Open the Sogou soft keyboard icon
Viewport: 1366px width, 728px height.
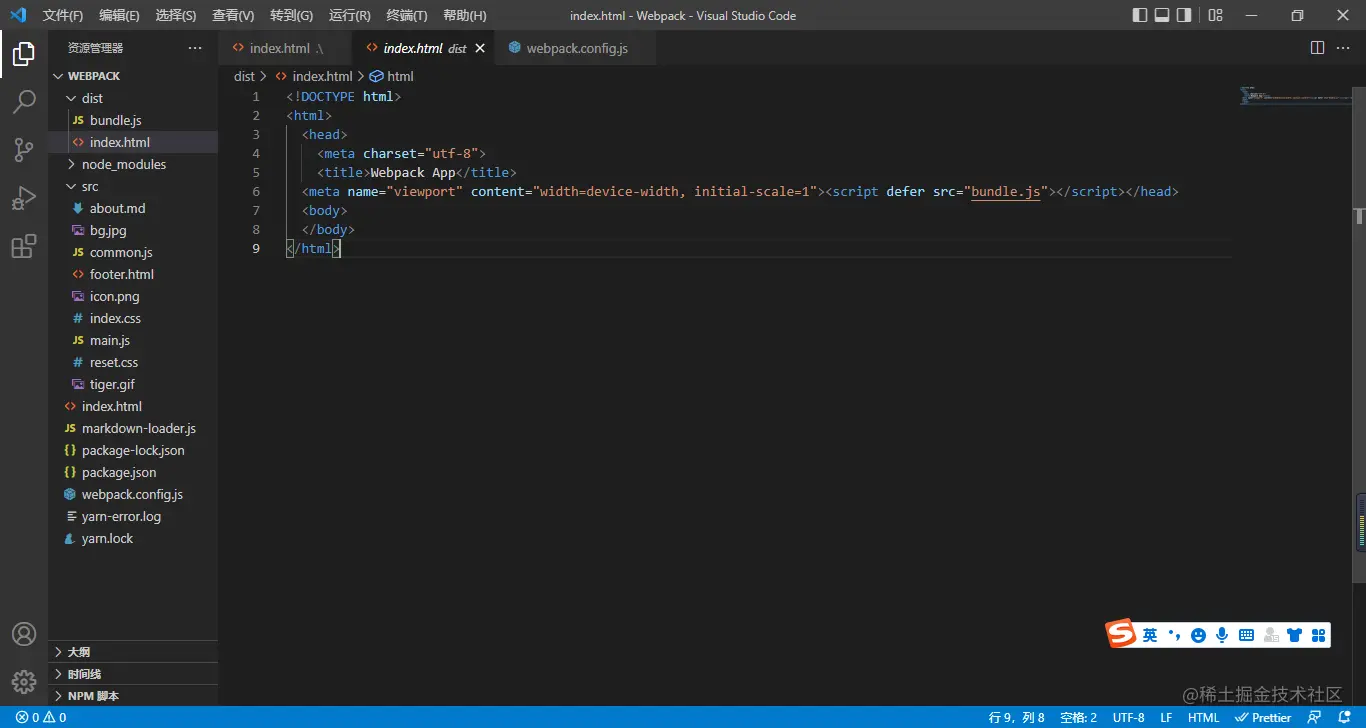point(1246,635)
